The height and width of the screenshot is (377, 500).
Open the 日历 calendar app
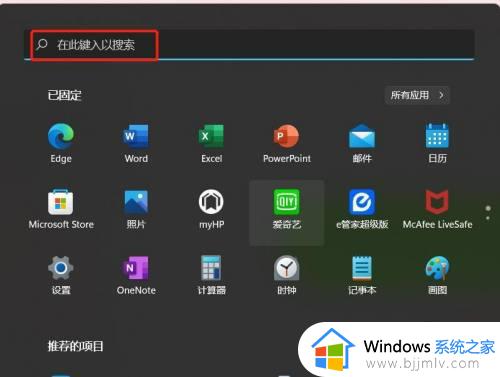coord(437,143)
